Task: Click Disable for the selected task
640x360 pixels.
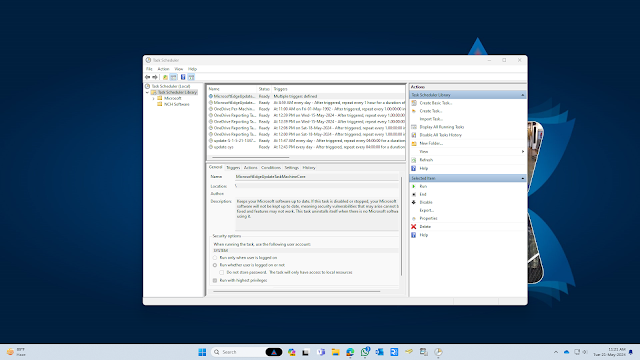Action: [426, 202]
